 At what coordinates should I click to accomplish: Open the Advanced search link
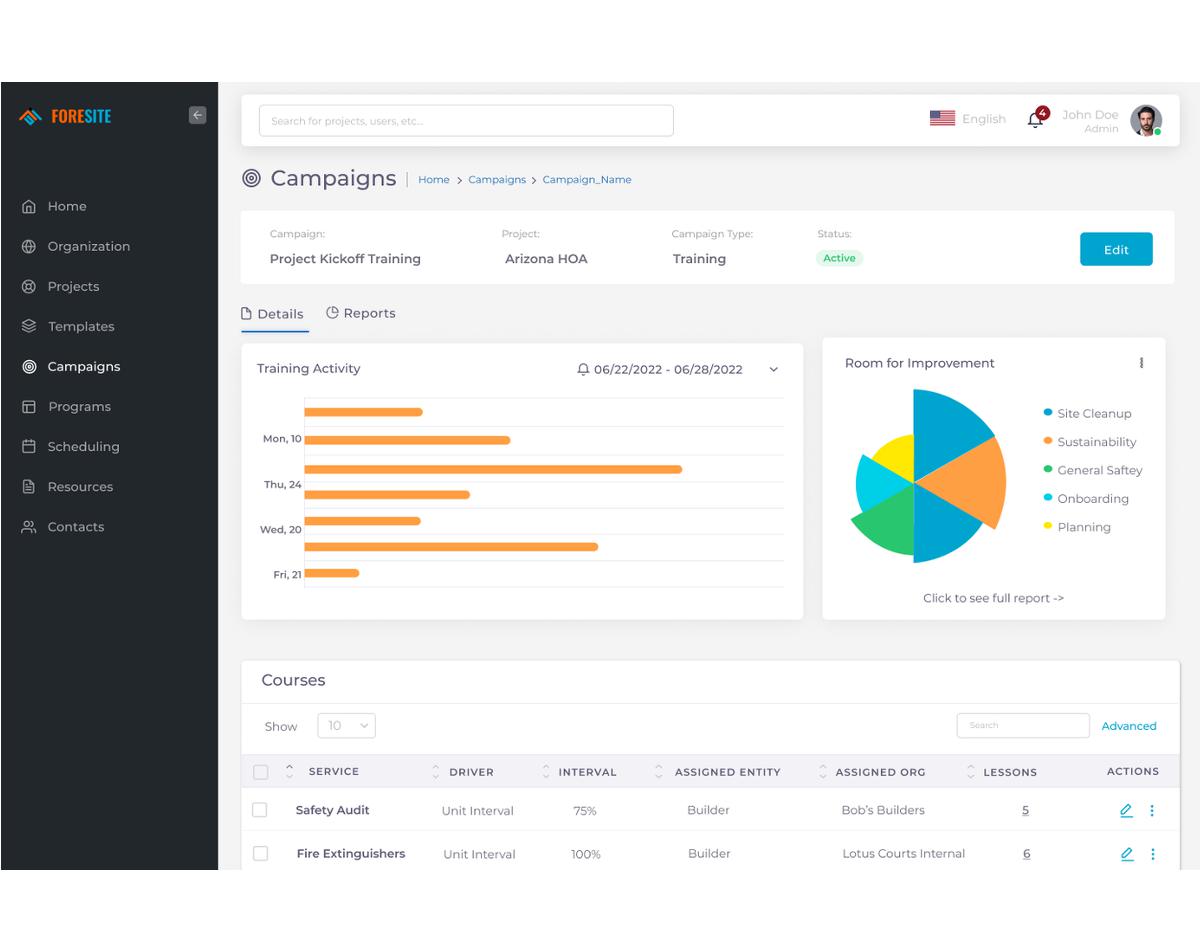point(1128,726)
